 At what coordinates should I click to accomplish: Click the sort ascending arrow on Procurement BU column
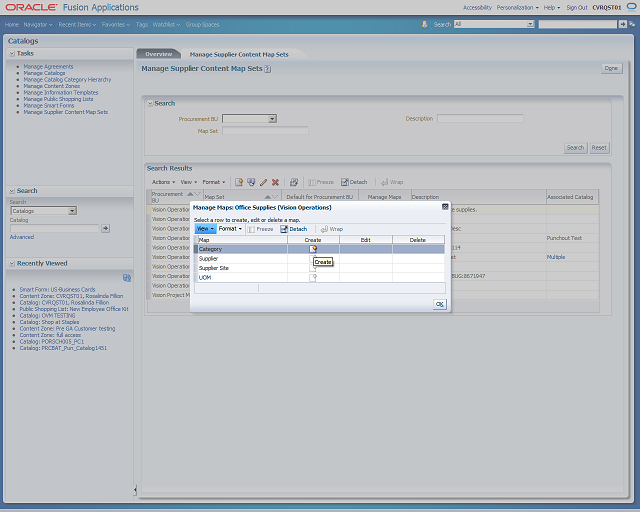190,194
